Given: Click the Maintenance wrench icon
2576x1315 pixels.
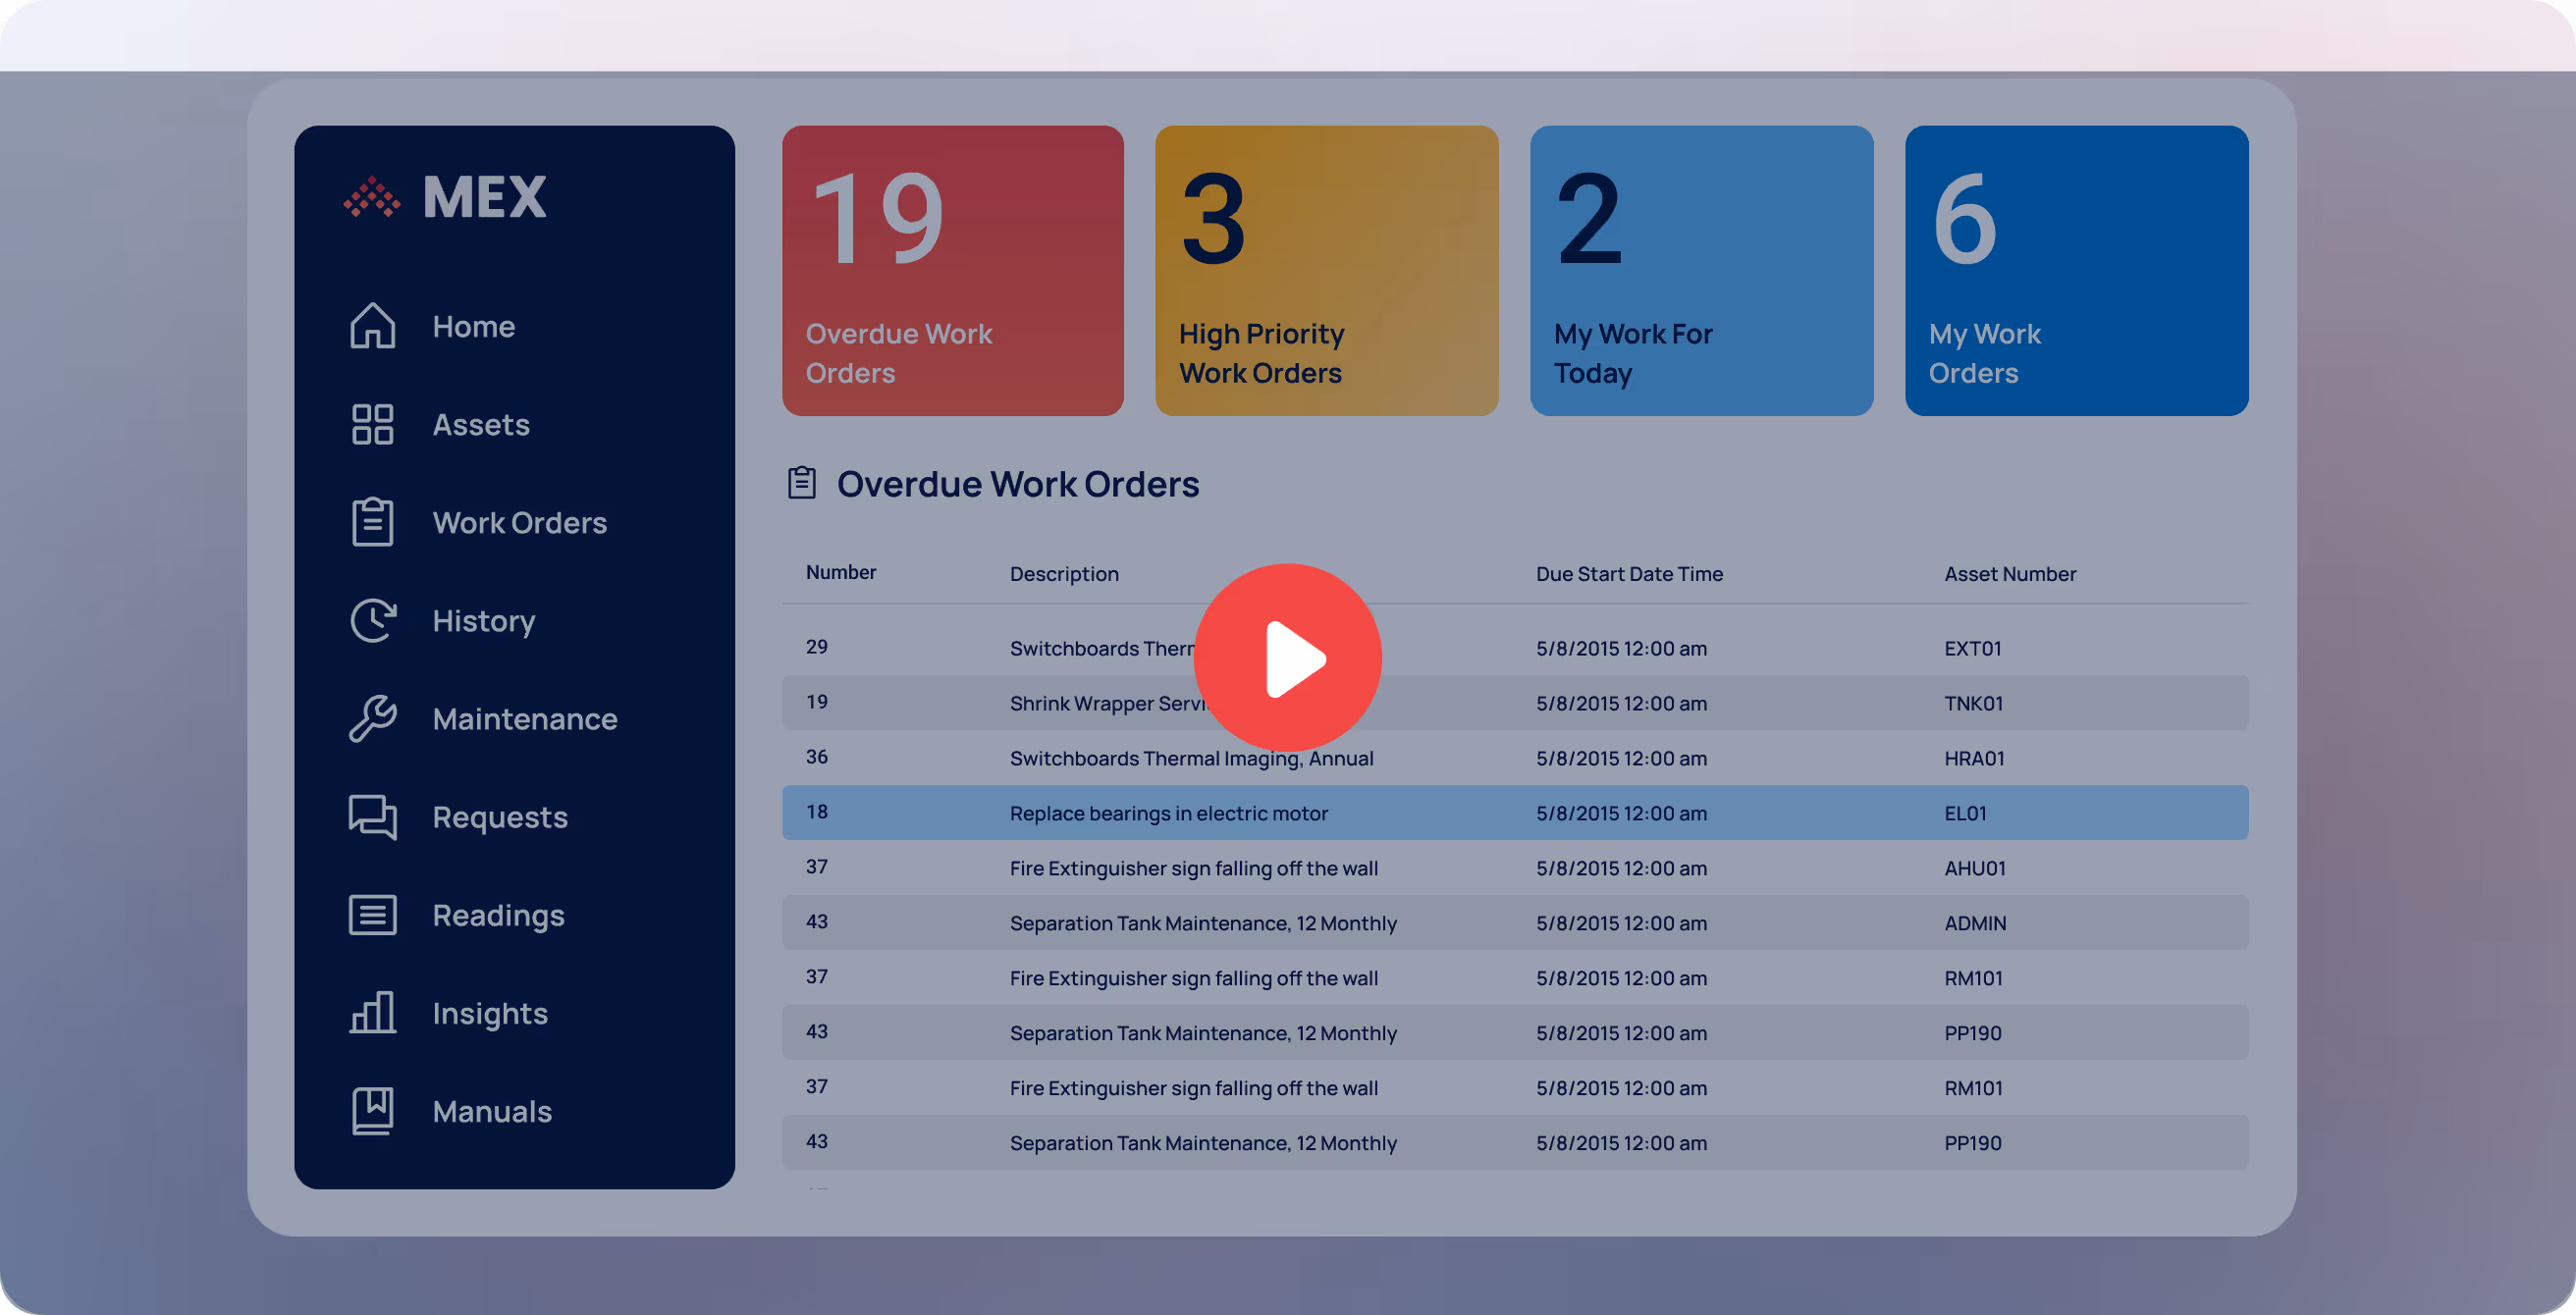Looking at the screenshot, I should (x=372, y=718).
